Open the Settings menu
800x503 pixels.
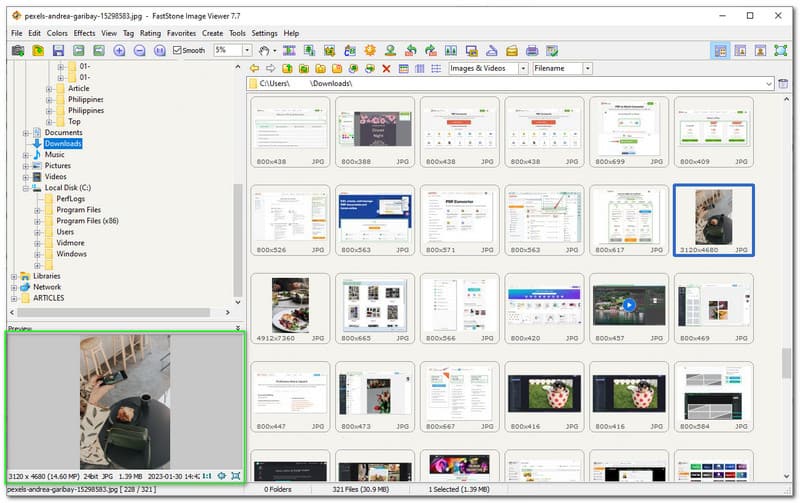264,33
